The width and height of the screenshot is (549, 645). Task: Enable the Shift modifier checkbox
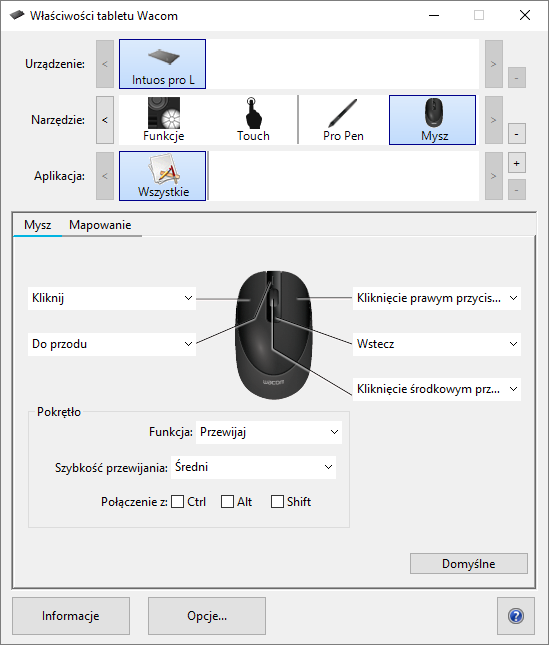[277, 502]
